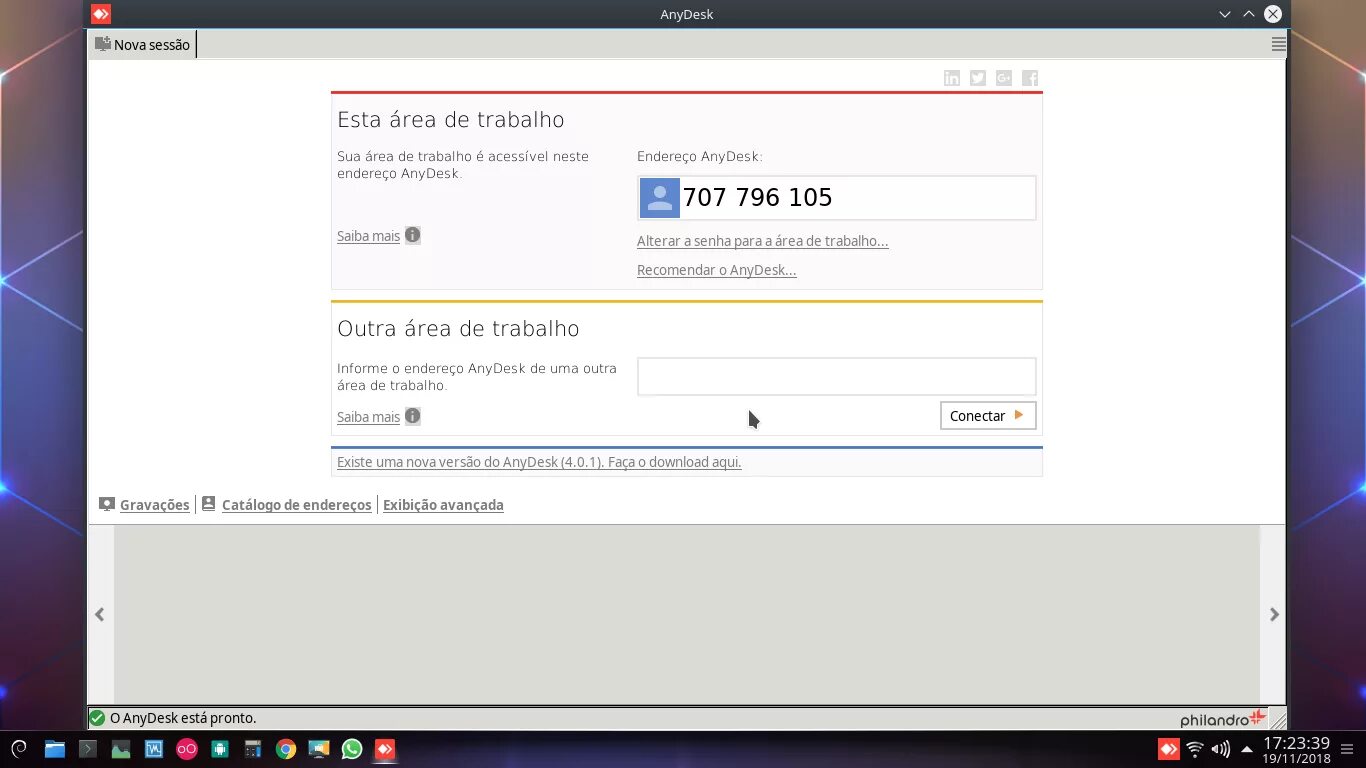Open Recomendar o AnyDesk link

(716, 270)
